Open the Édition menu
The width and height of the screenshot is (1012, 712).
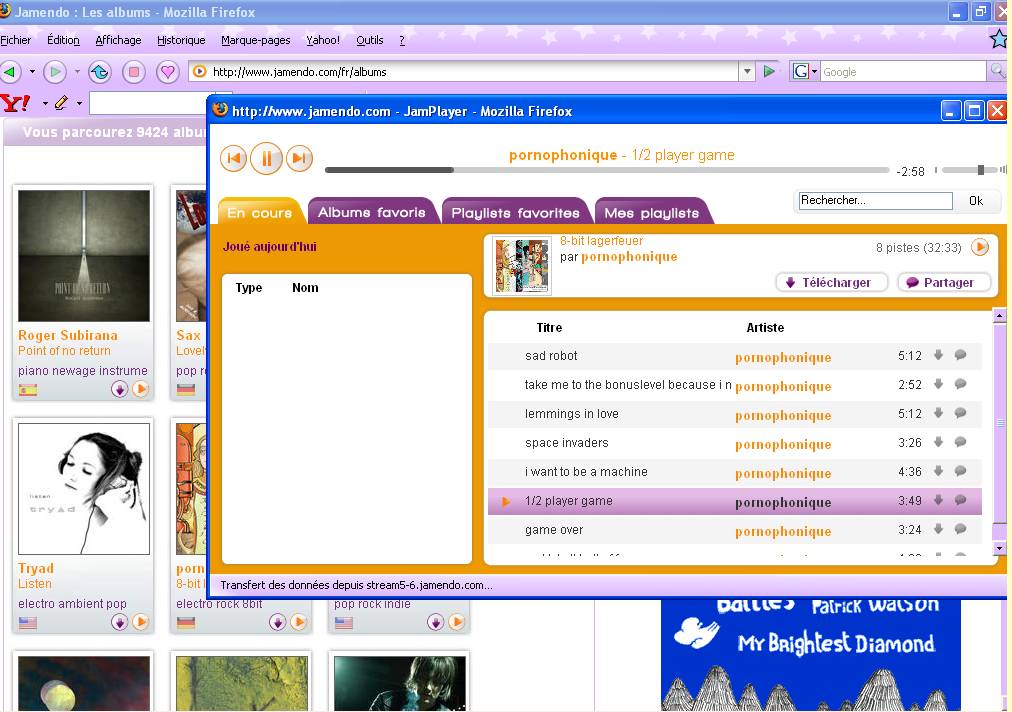tap(63, 40)
